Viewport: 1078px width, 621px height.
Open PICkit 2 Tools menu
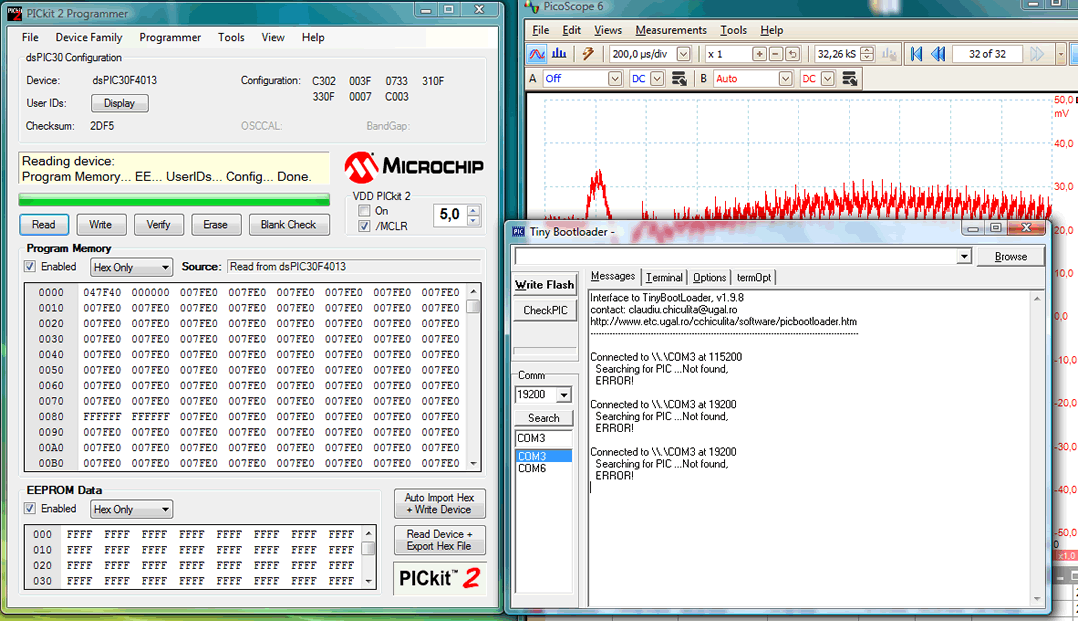tap(231, 37)
